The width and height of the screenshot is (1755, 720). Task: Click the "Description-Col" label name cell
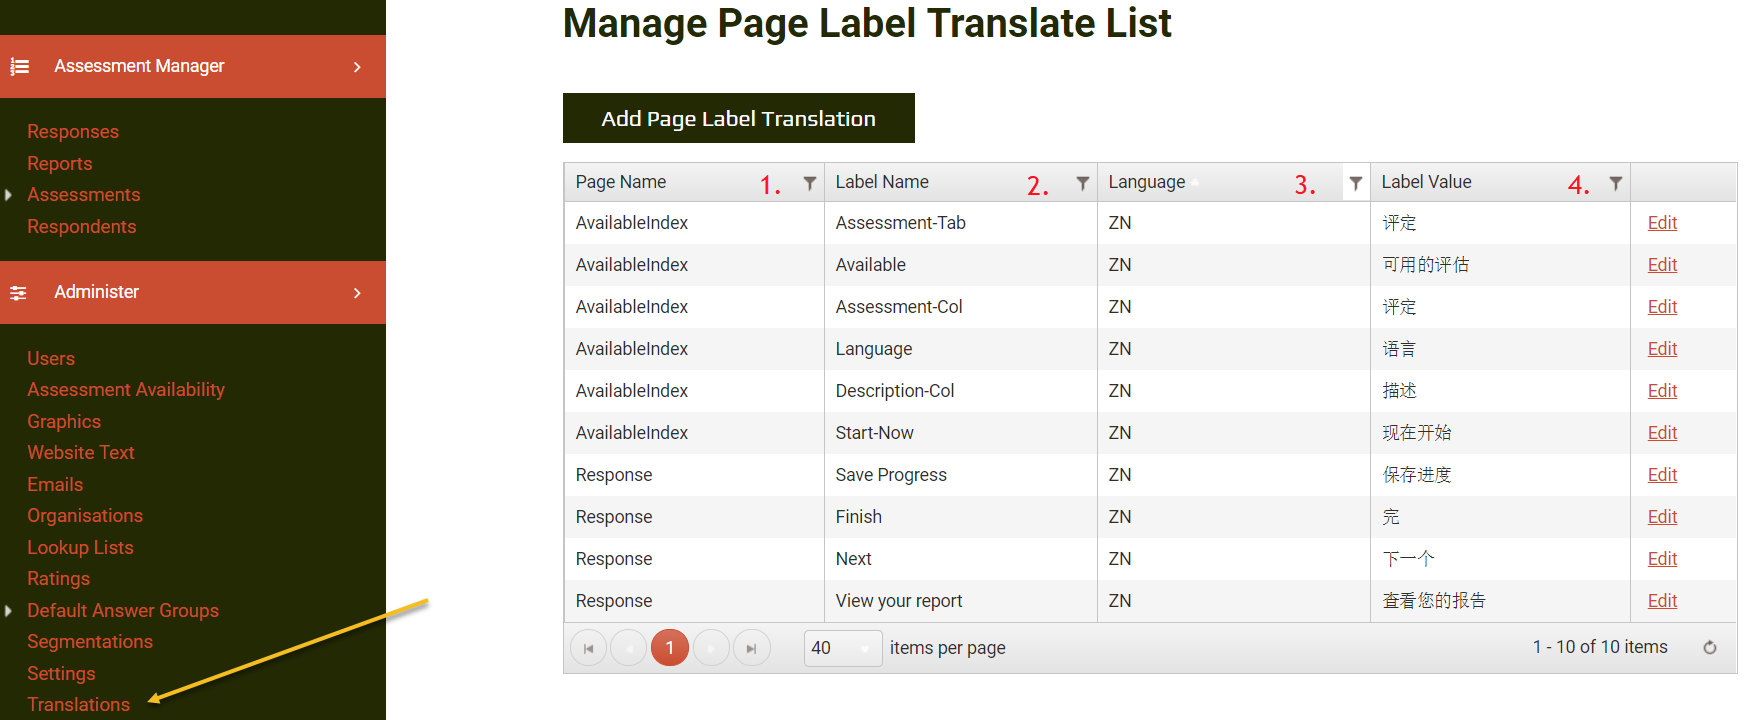click(x=961, y=391)
